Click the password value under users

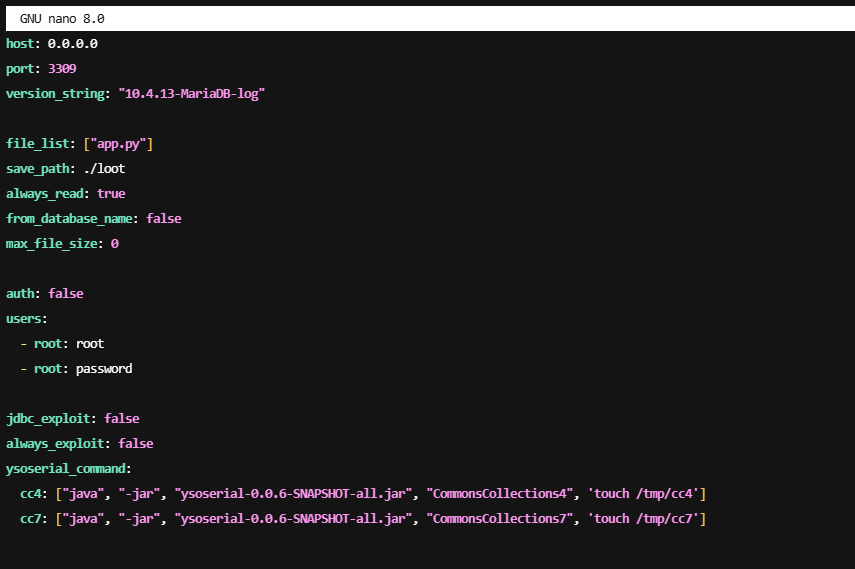[104, 369]
